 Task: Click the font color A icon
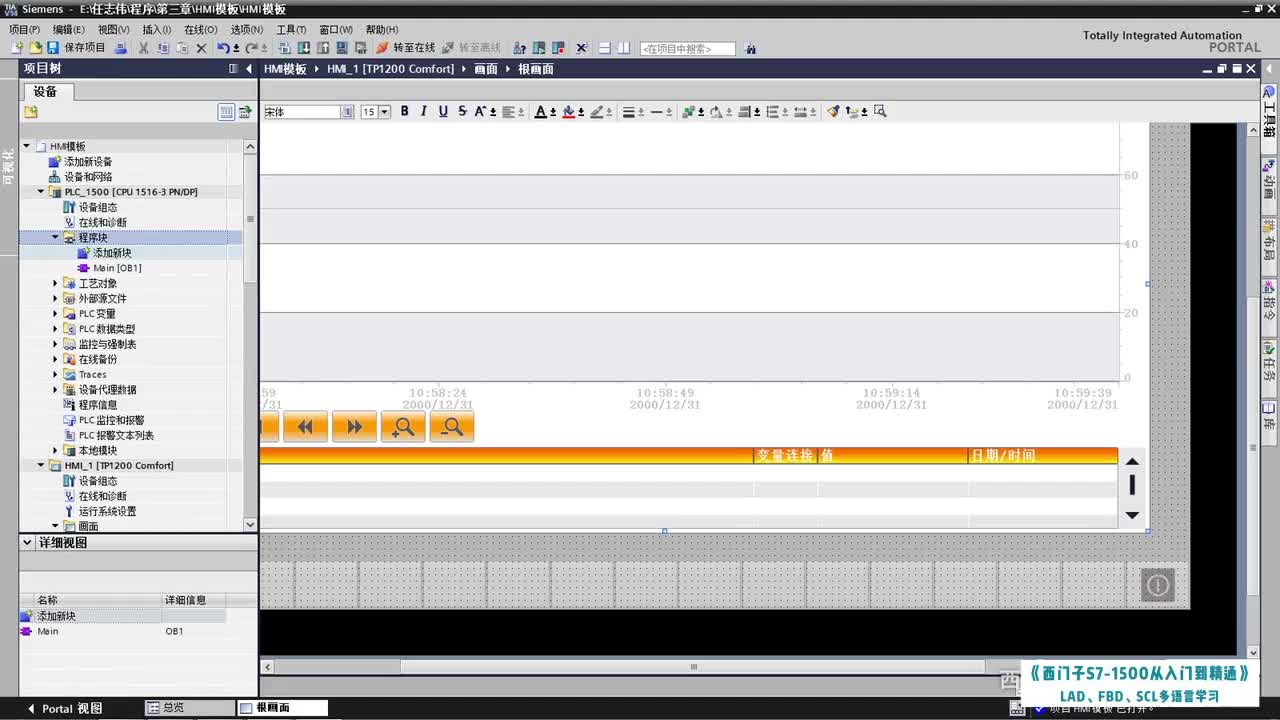[x=540, y=111]
